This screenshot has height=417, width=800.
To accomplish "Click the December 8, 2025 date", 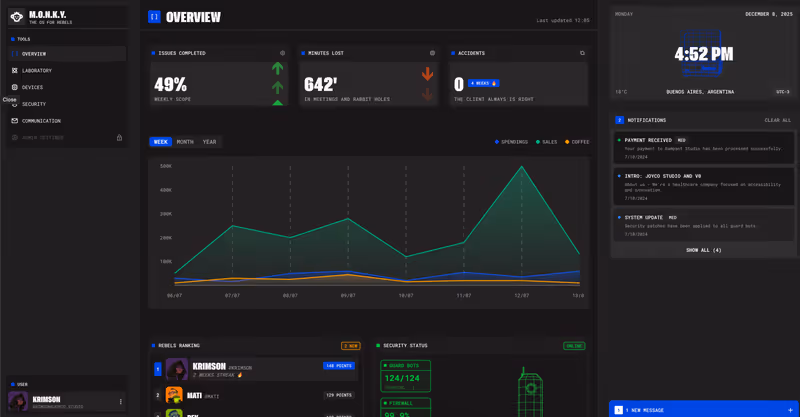I will (769, 14).
